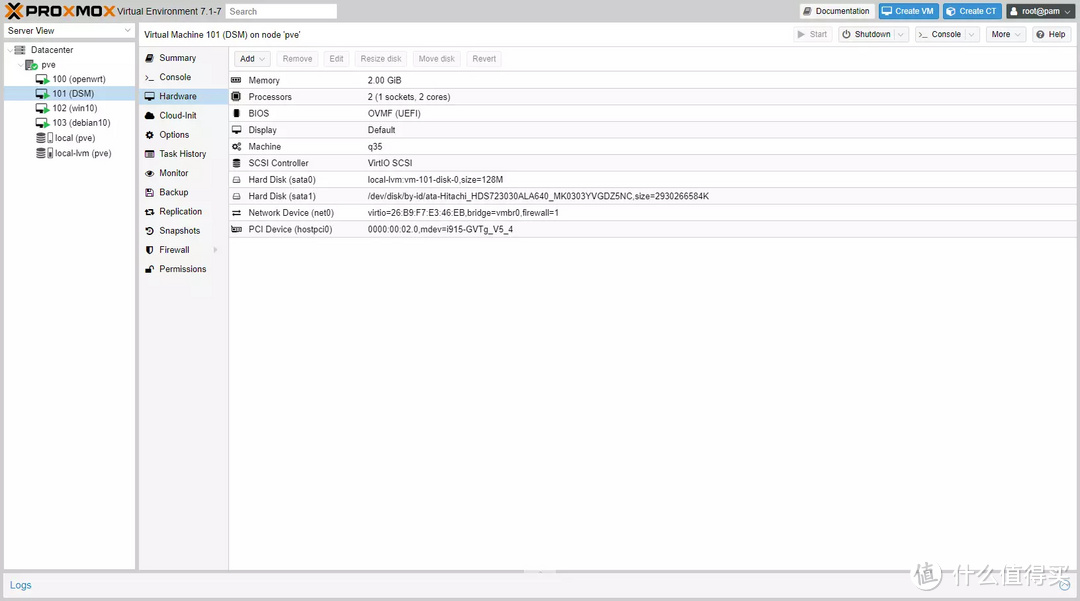Open the Add hardware dropdown

pyautogui.click(x=252, y=59)
